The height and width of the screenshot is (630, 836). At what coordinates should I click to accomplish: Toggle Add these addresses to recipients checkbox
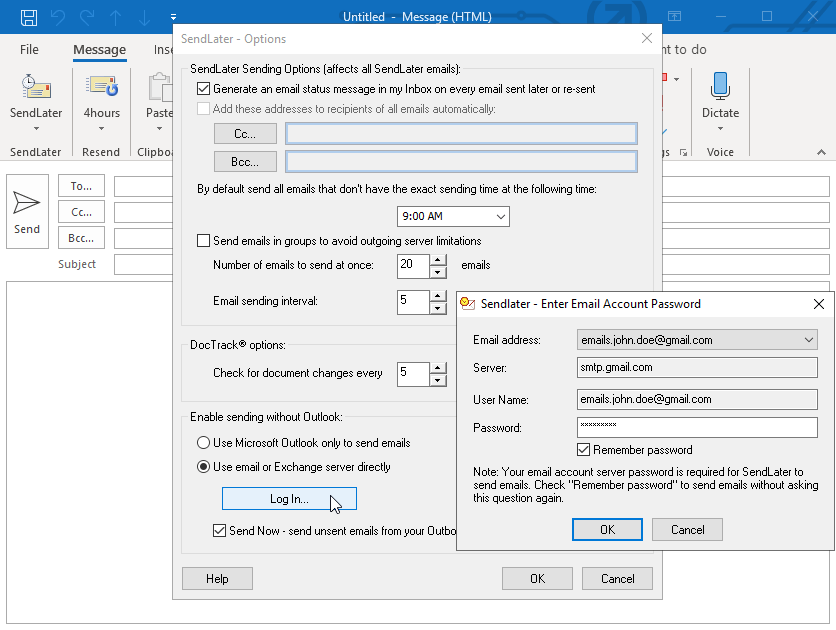[203, 109]
